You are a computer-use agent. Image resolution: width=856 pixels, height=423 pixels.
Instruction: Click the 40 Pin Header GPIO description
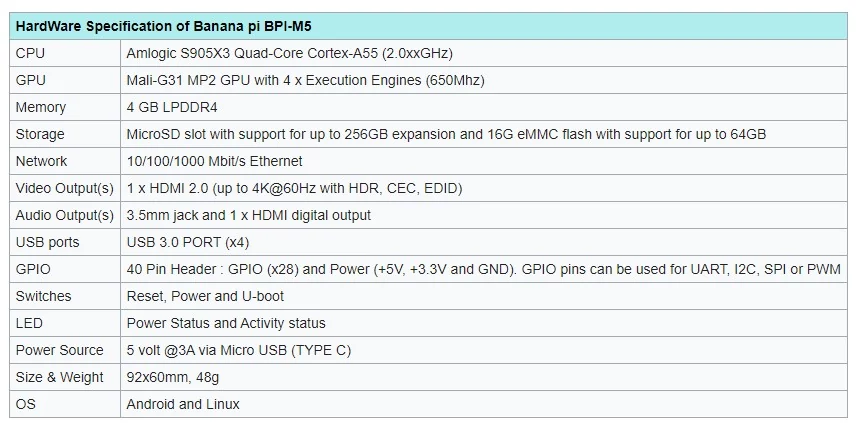click(x=484, y=270)
